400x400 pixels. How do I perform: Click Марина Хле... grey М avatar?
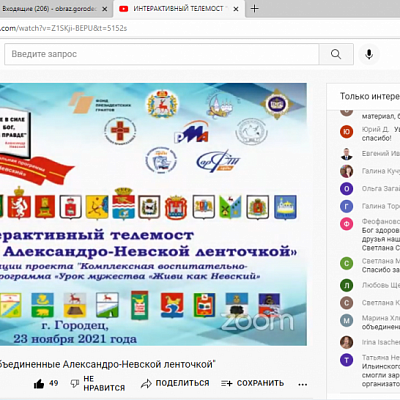[346, 321]
